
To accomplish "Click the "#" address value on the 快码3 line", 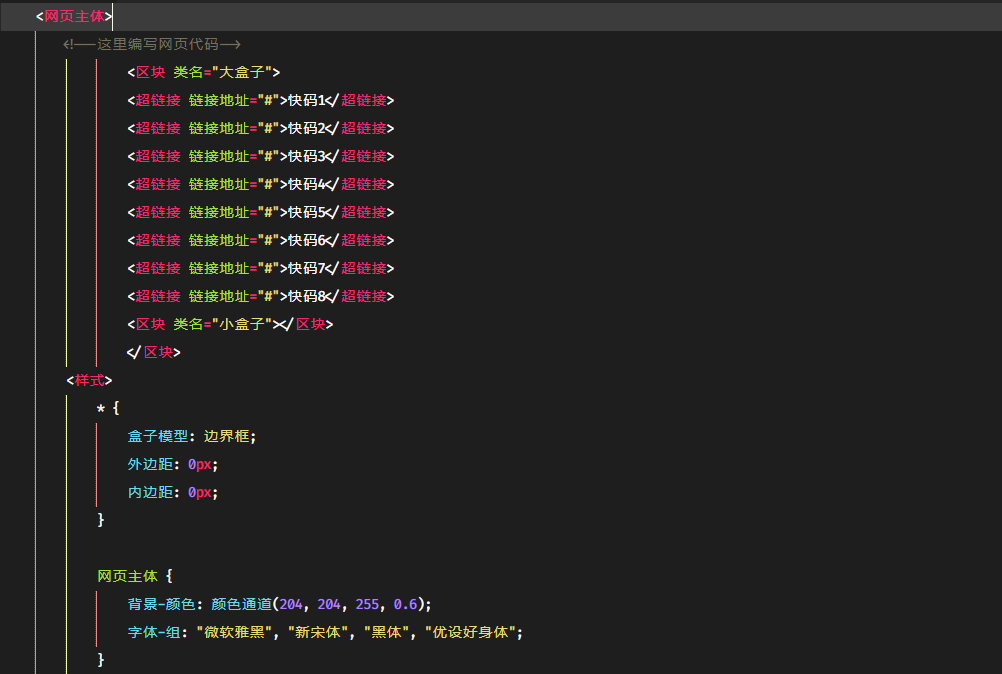I will (x=268, y=157).
